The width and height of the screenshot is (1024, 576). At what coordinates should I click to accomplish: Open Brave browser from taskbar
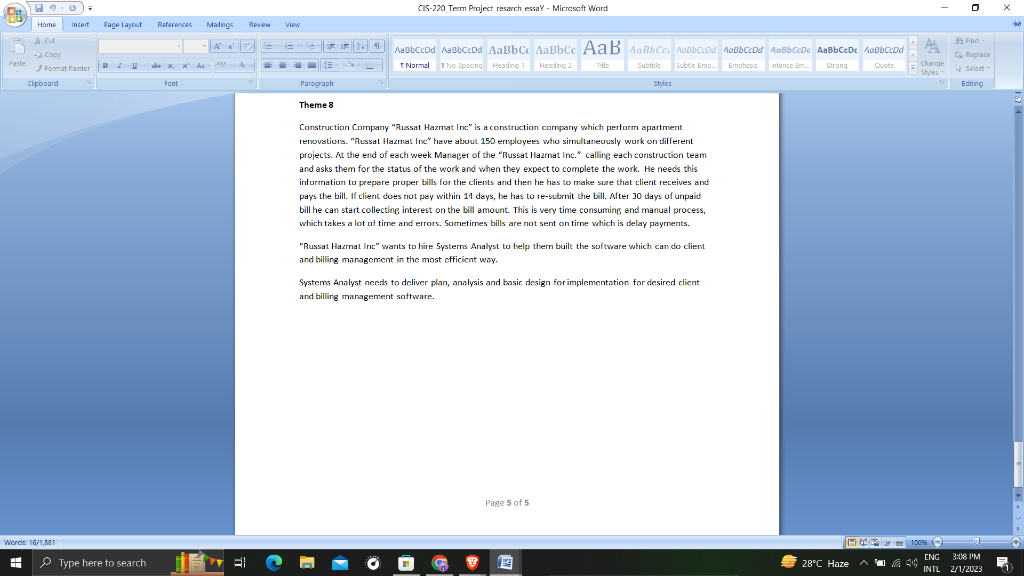pyautogui.click(x=472, y=562)
